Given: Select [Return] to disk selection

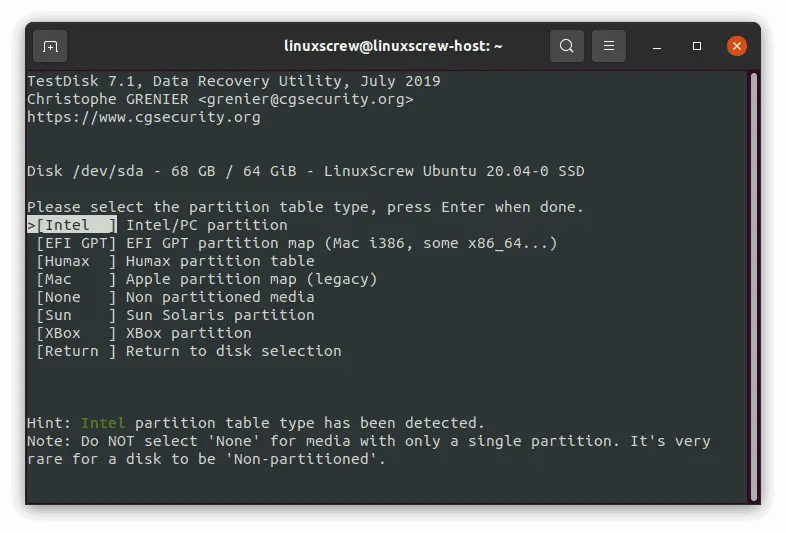Looking at the screenshot, I should click(x=76, y=351).
